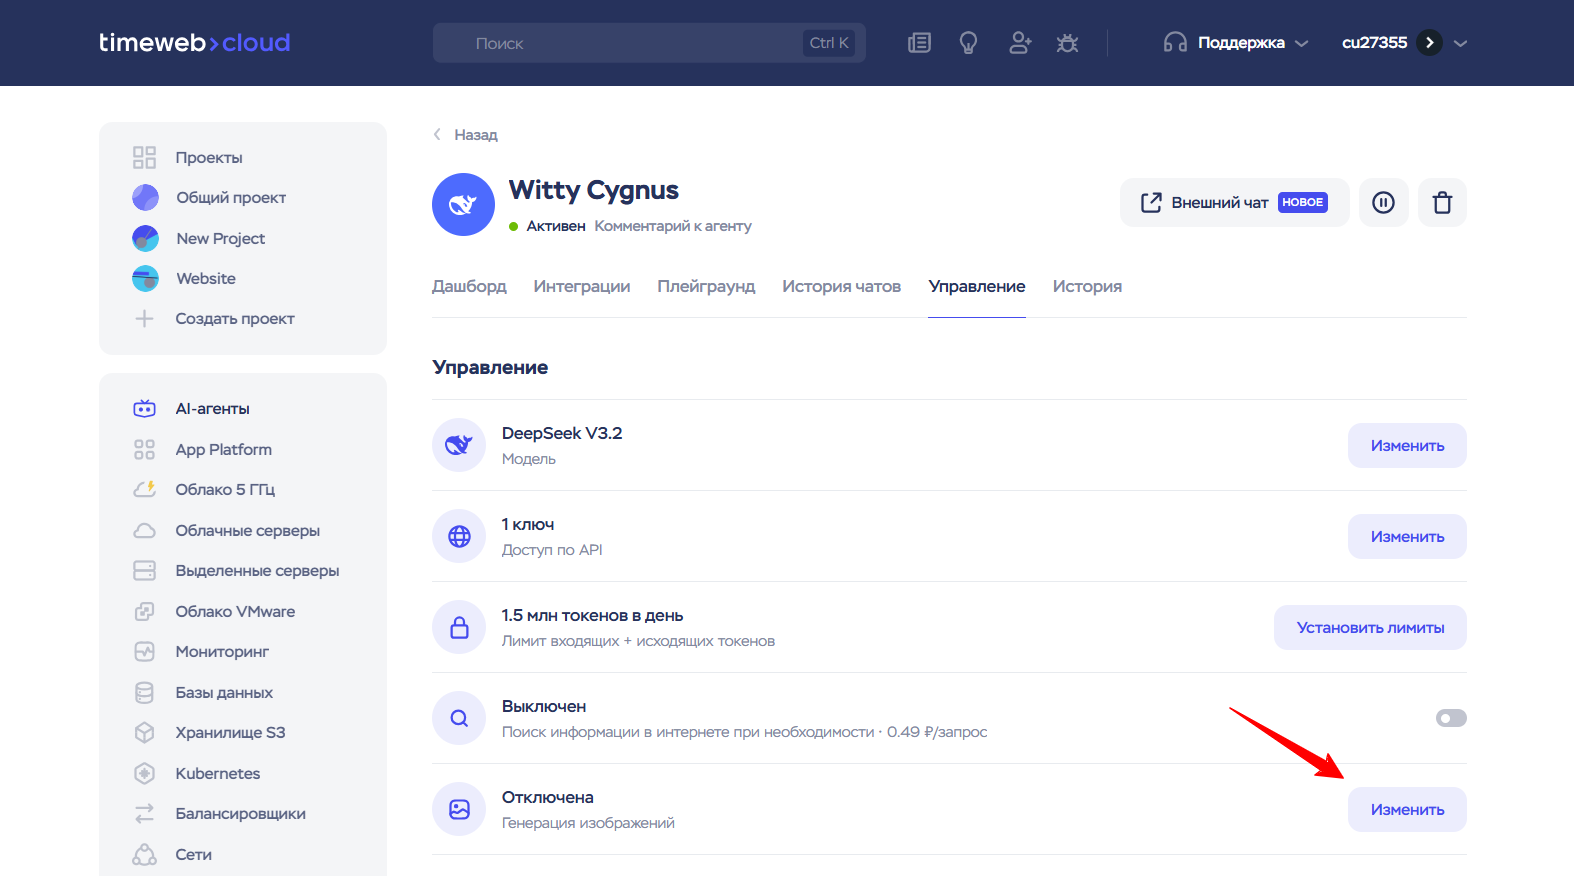Pause the agent with pause icon
Image resolution: width=1574 pixels, height=876 pixels.
pos(1383,203)
